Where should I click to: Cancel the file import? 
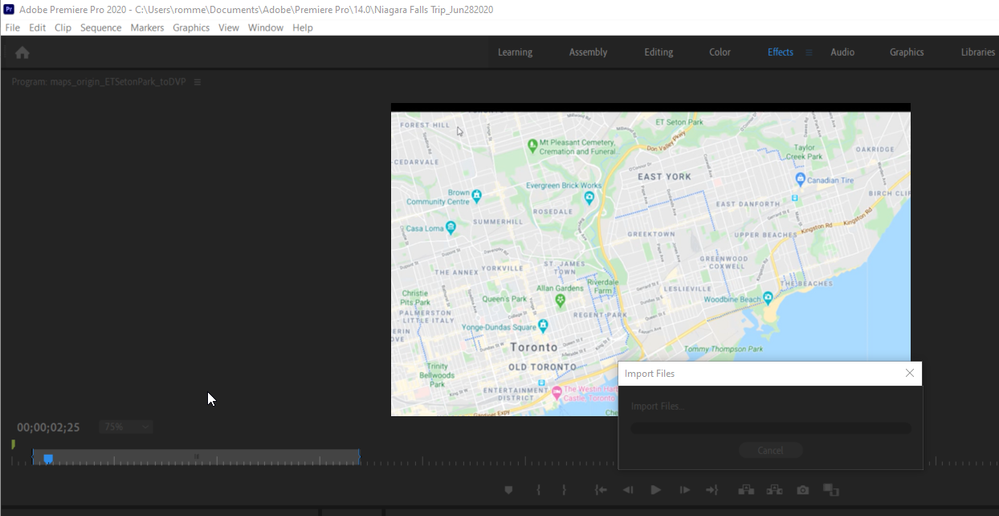pyautogui.click(x=770, y=450)
